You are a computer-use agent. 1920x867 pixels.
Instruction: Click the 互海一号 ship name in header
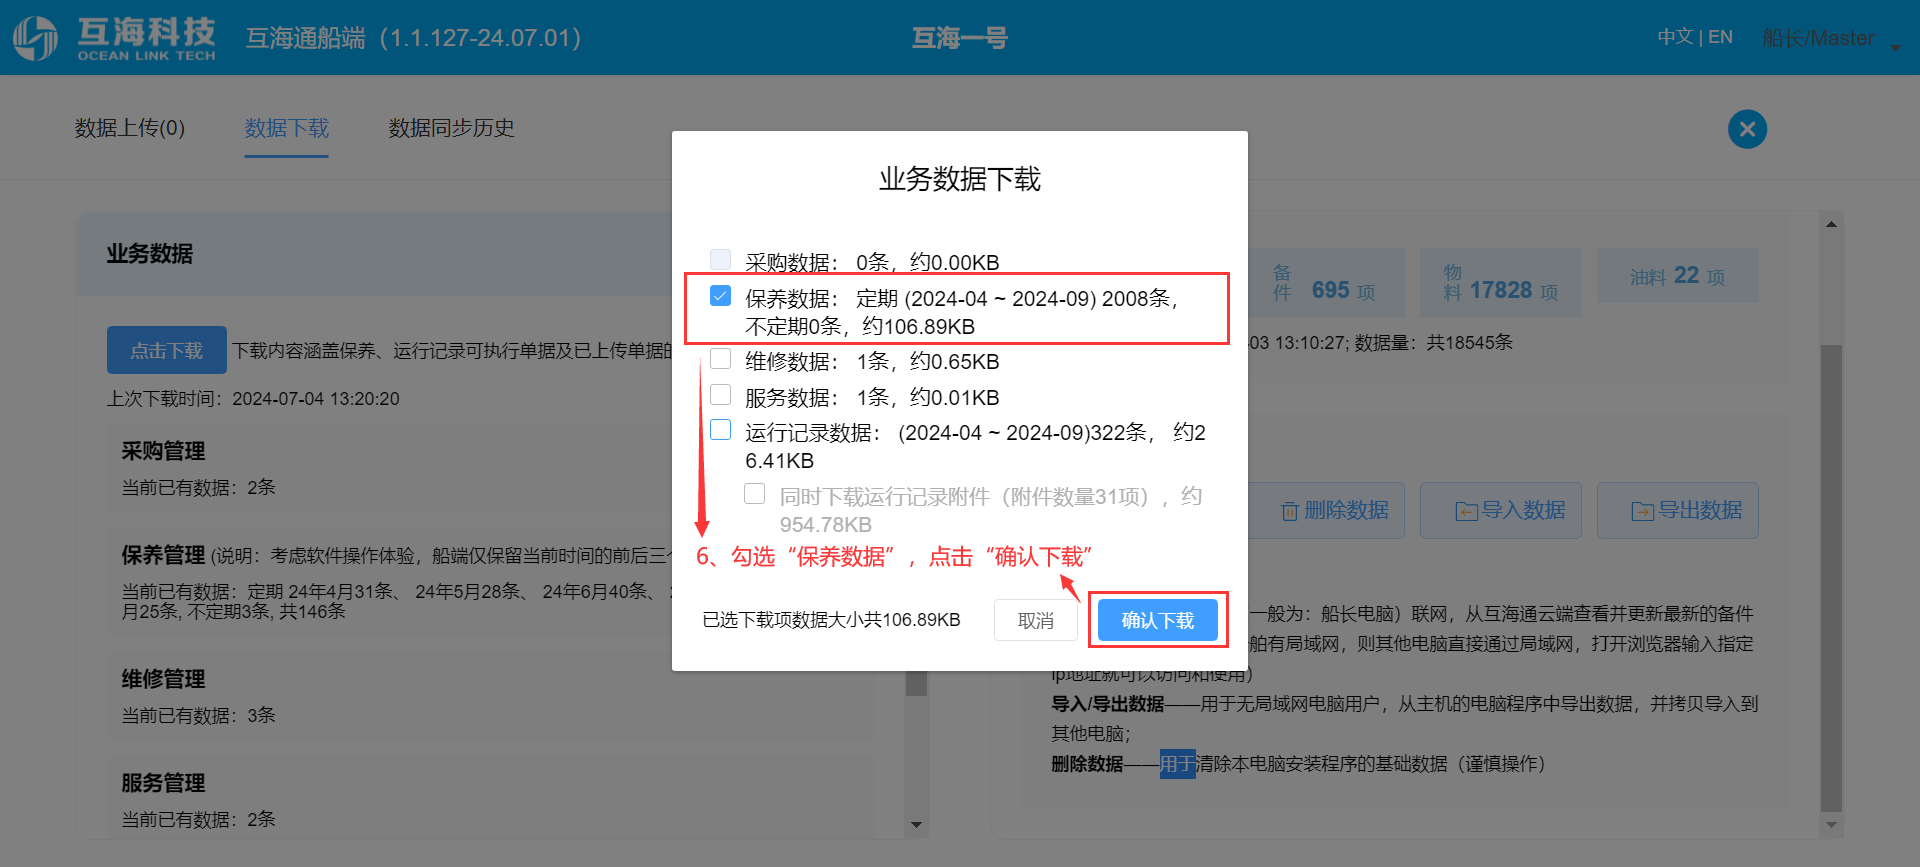point(960,38)
